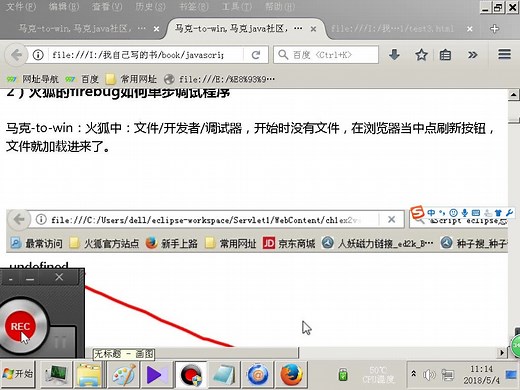Screen dimensions: 520x390
Task: Close the active 马克-to-win tab
Action: click(313, 29)
